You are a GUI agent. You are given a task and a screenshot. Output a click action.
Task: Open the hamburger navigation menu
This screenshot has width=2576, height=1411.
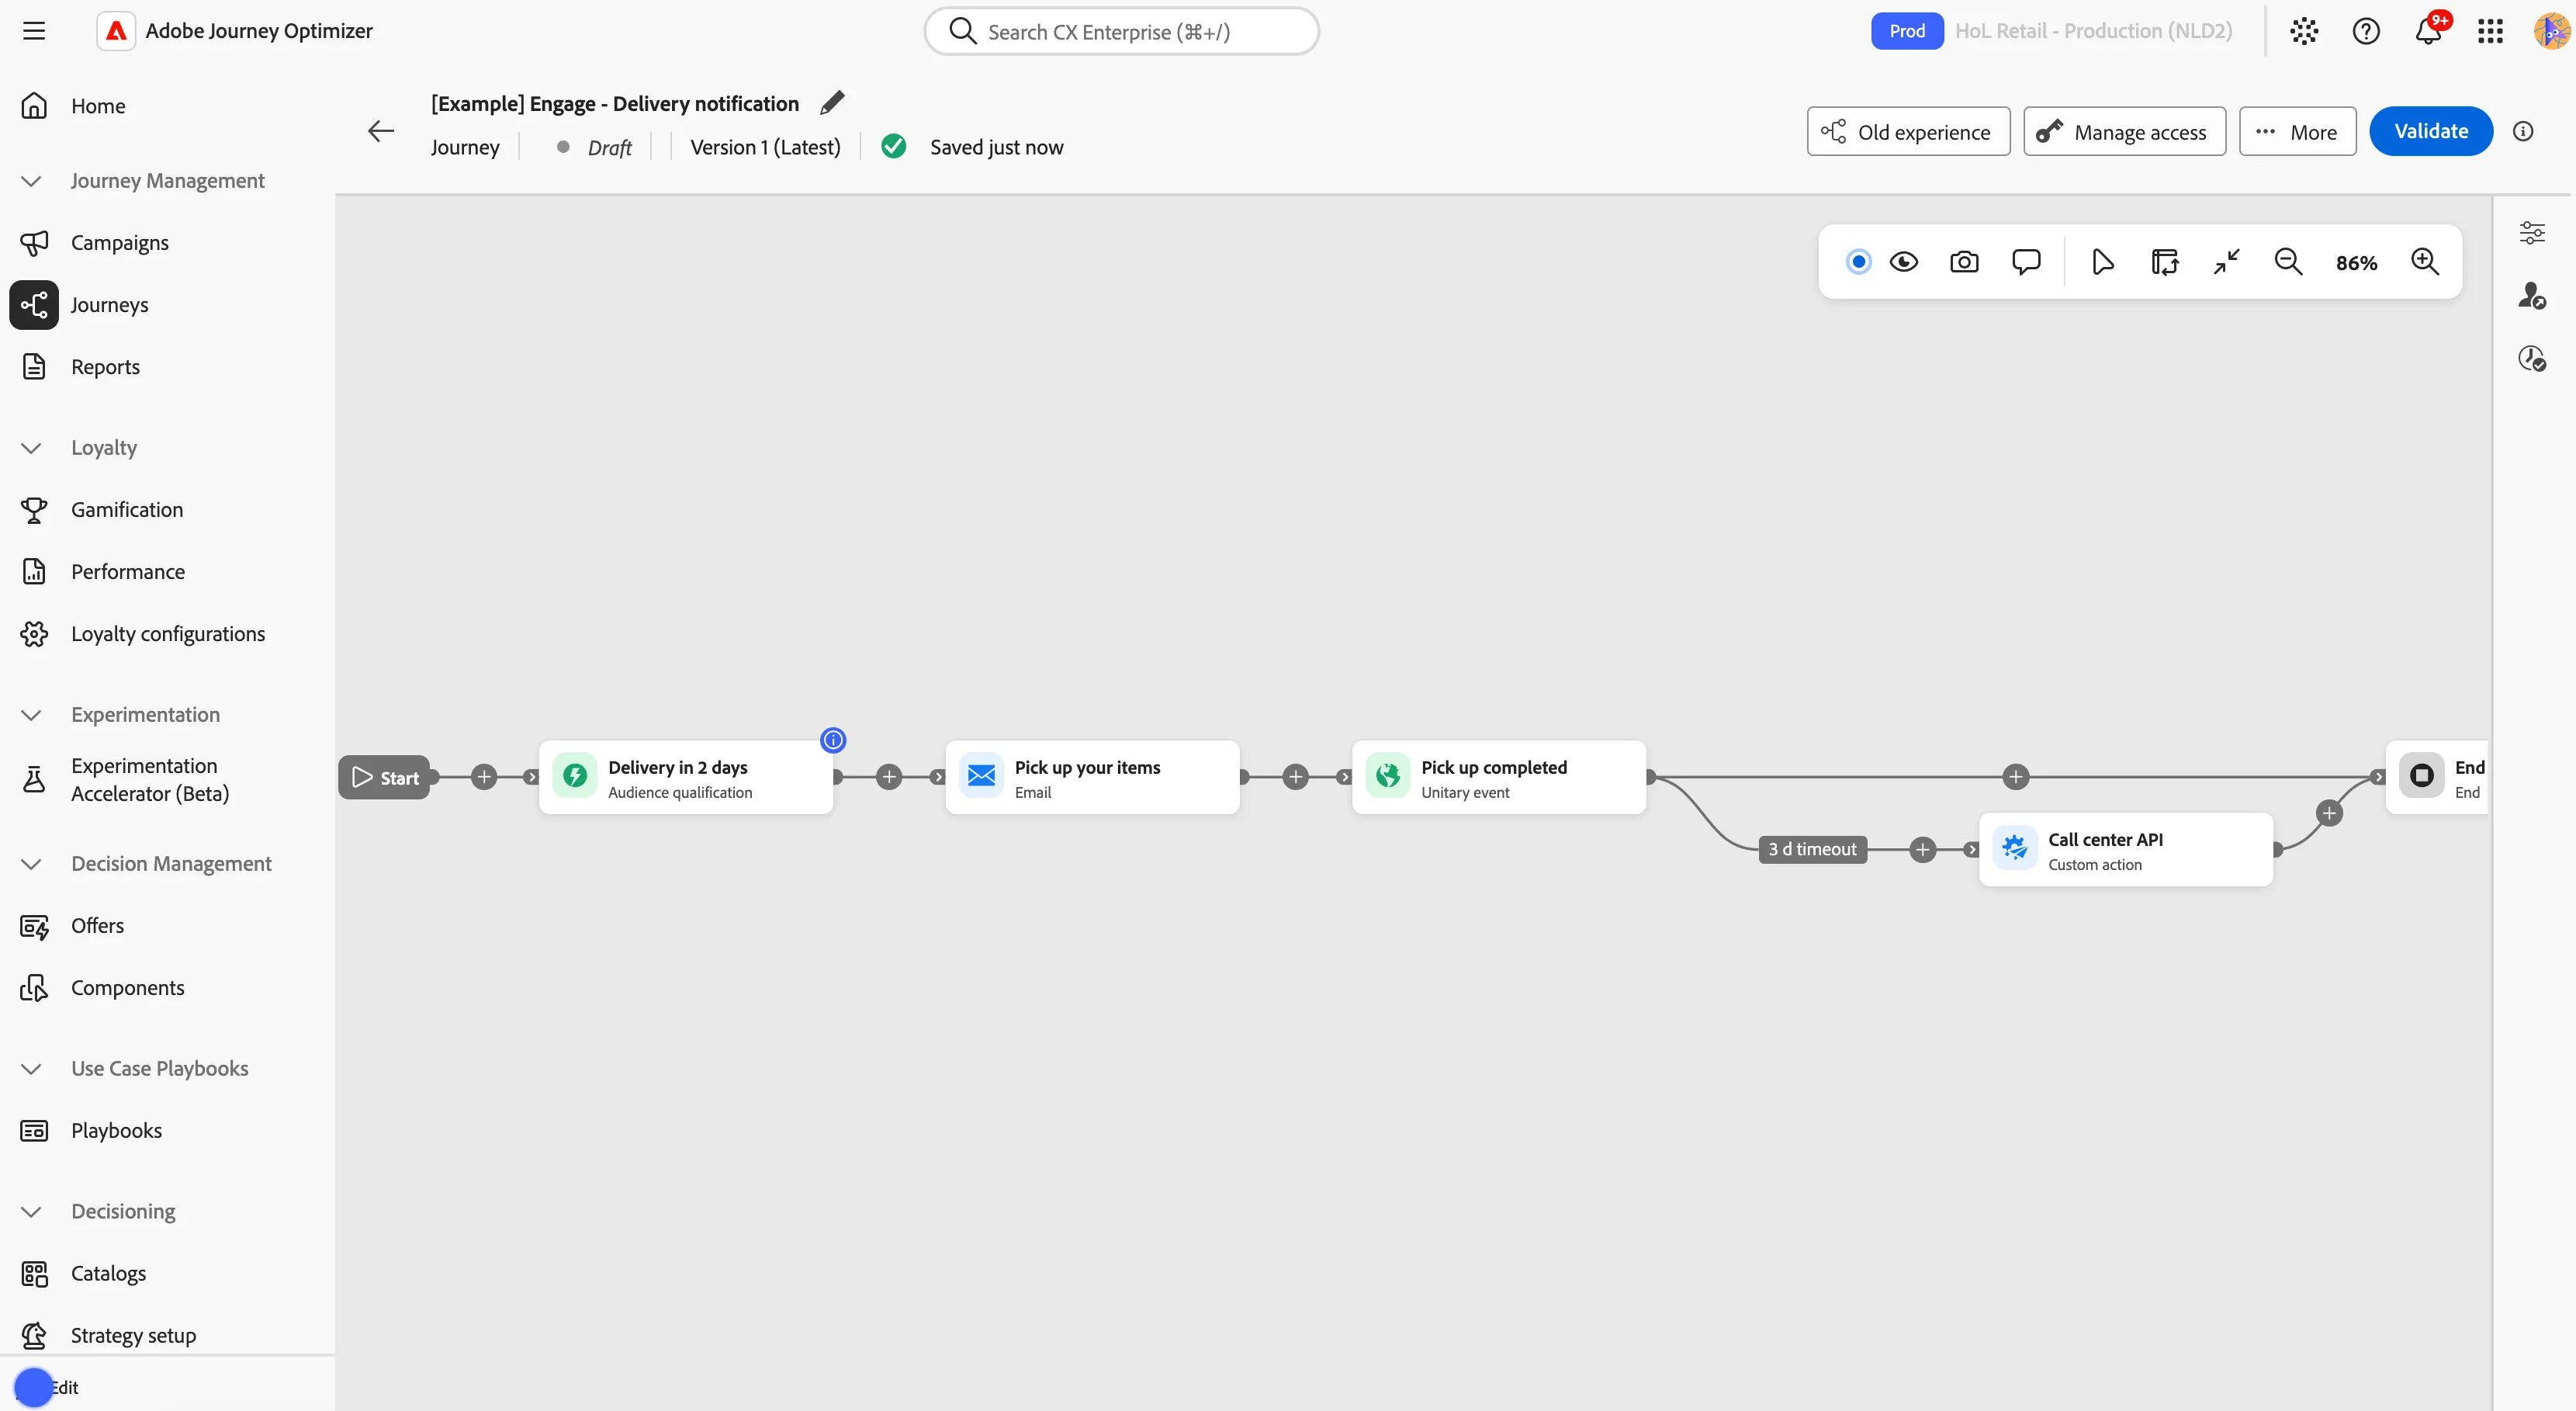coord(34,31)
